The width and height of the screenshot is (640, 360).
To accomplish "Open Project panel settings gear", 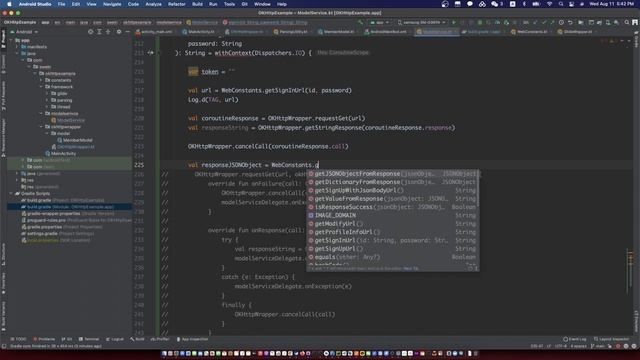I will coord(119,31).
